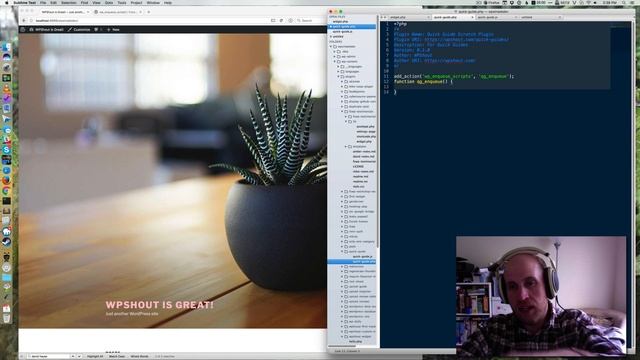Focus the browser Search field
The height and width of the screenshot is (360, 640).
coord(310,20)
